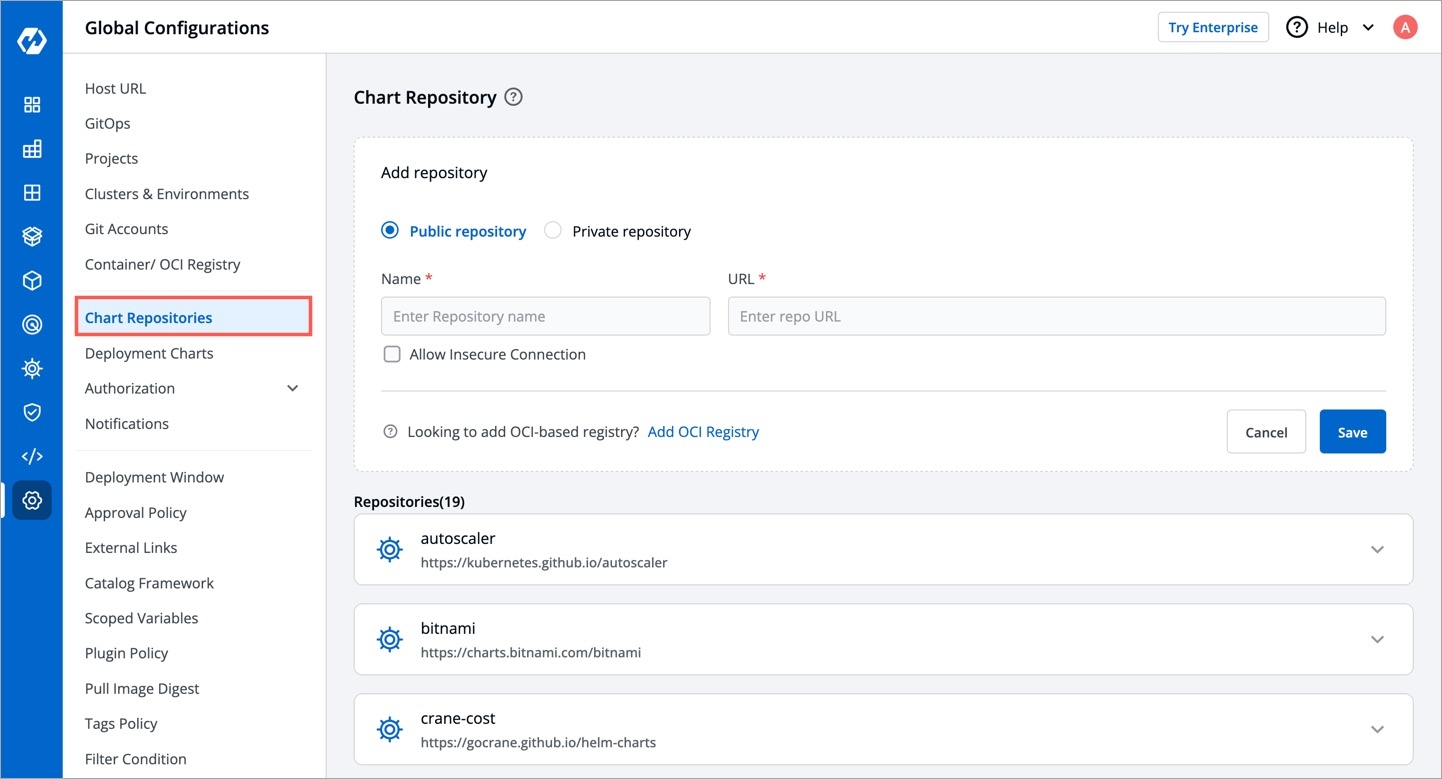The image size is (1442, 779).
Task: Click the user avatar A icon
Action: pyautogui.click(x=1405, y=28)
